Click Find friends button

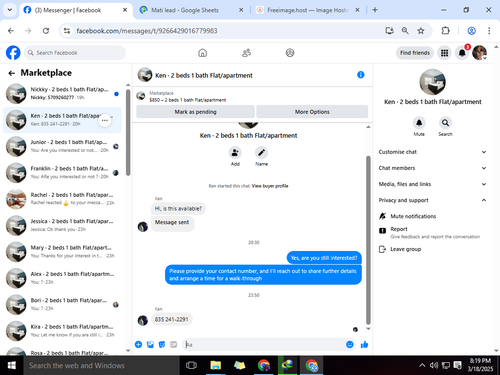pyautogui.click(x=415, y=53)
